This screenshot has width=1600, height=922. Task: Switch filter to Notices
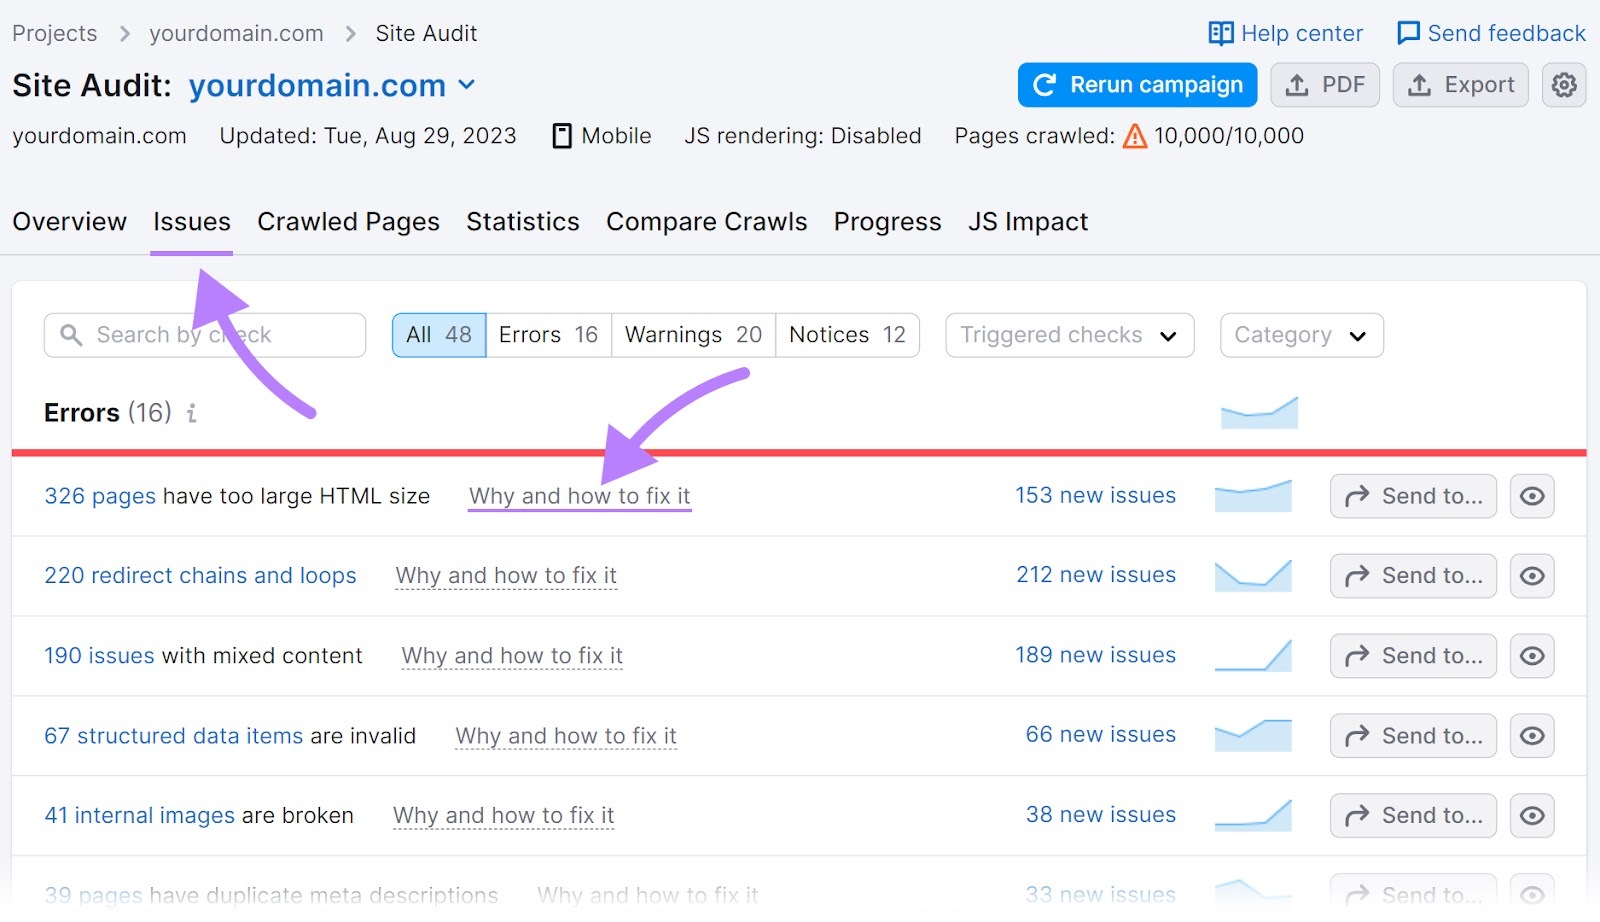click(846, 335)
